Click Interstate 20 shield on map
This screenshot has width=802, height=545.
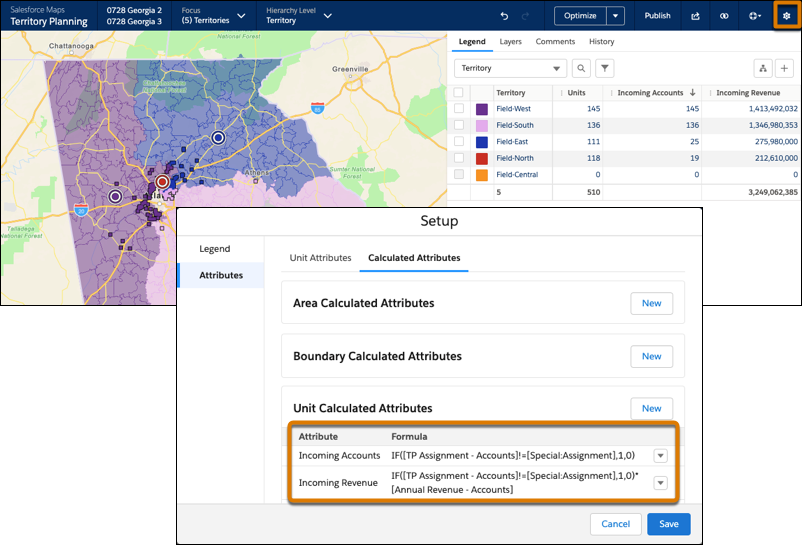(81, 210)
